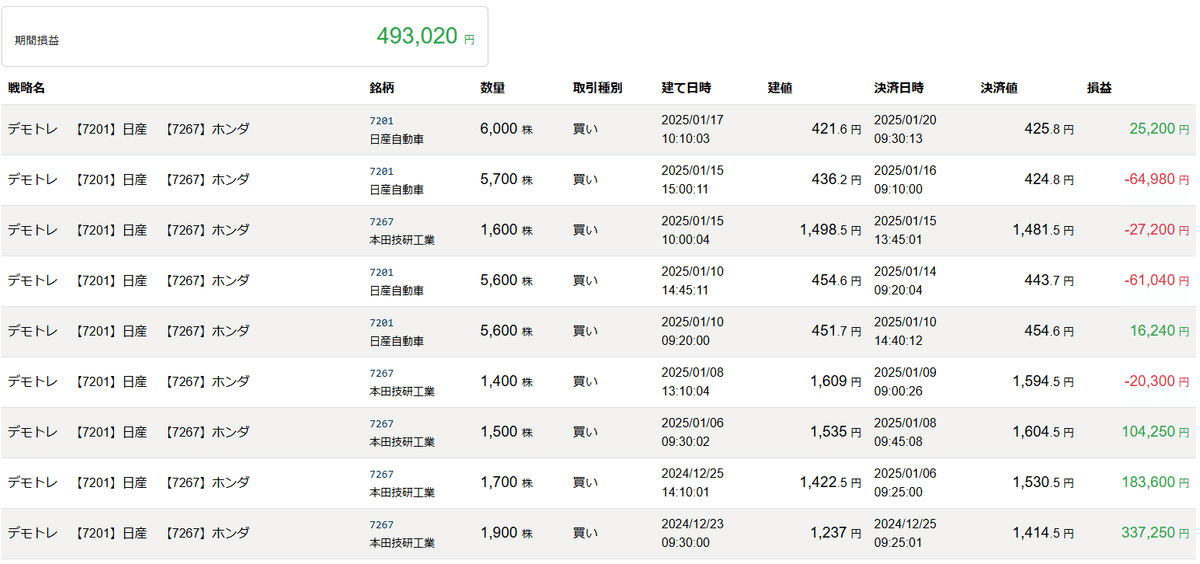The width and height of the screenshot is (1200, 564).
Task: Click the 期間損益 total of 493,020 円
Action: (425, 37)
